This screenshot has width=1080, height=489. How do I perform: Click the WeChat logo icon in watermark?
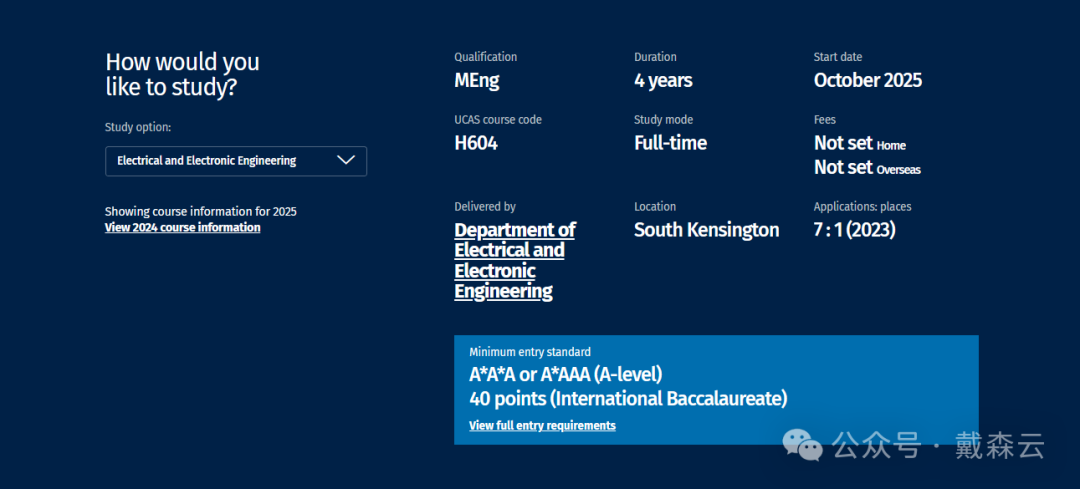click(x=803, y=445)
